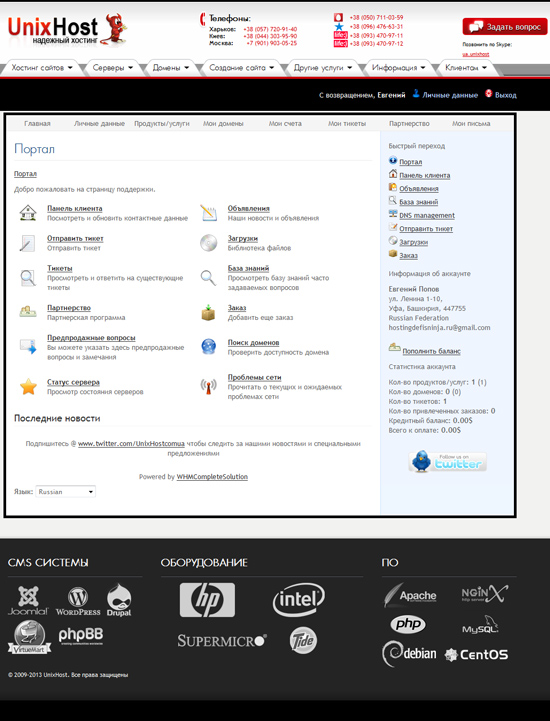Click the disc icon beside Загрузки

(x=208, y=243)
